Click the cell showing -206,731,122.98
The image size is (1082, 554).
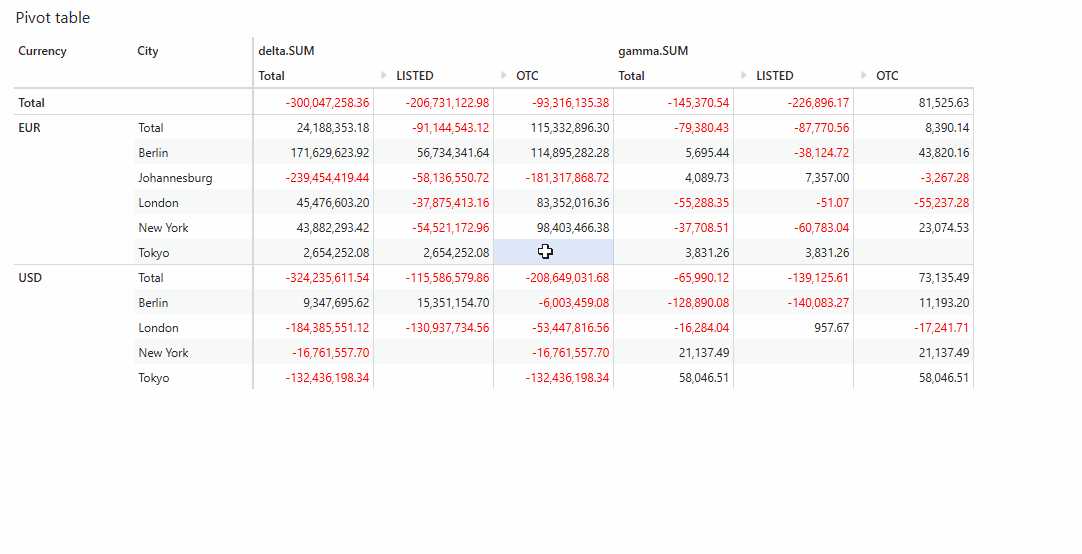(x=433, y=103)
